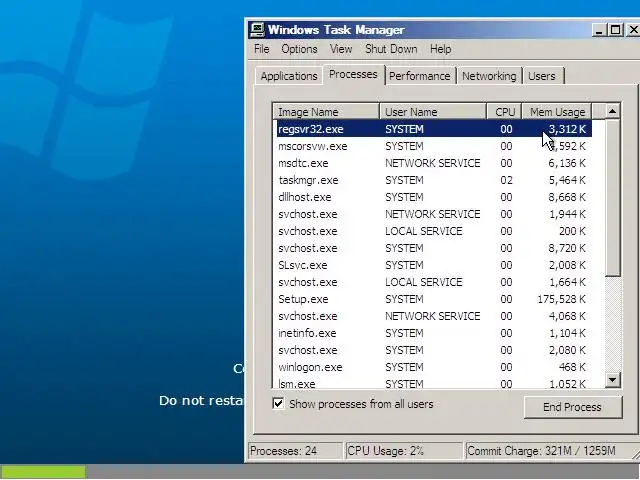Click the 175,528 K memory value

pyautogui.click(x=561, y=299)
